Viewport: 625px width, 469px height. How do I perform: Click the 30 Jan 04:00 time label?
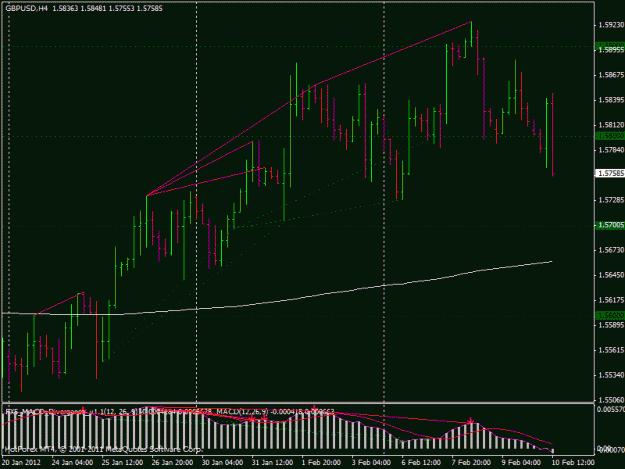point(222,463)
